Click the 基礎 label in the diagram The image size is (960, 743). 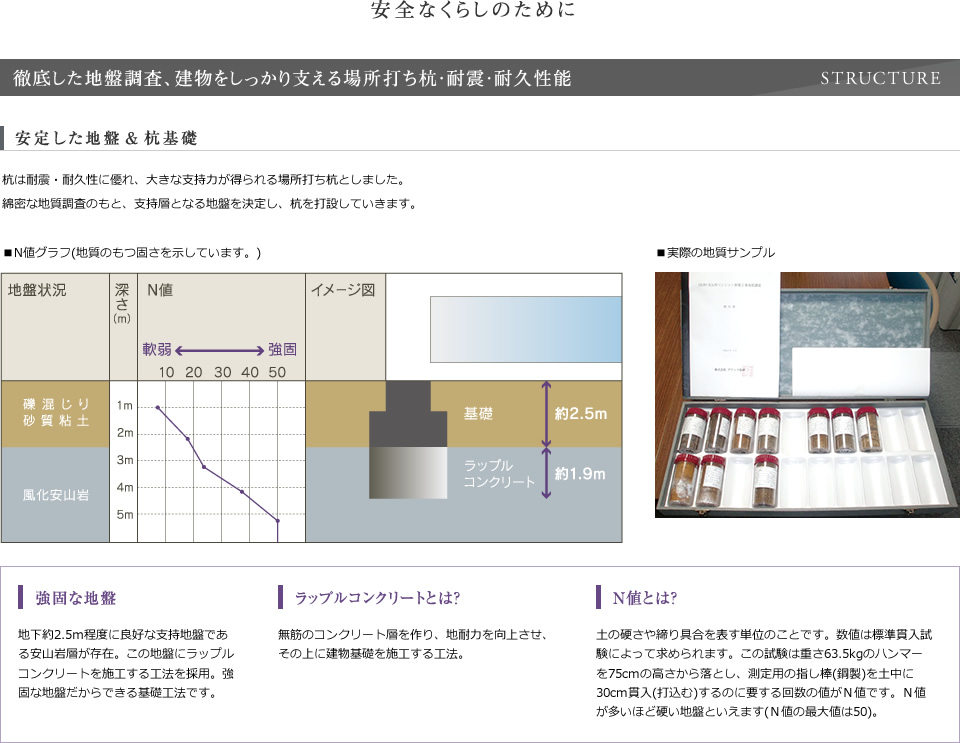[478, 413]
